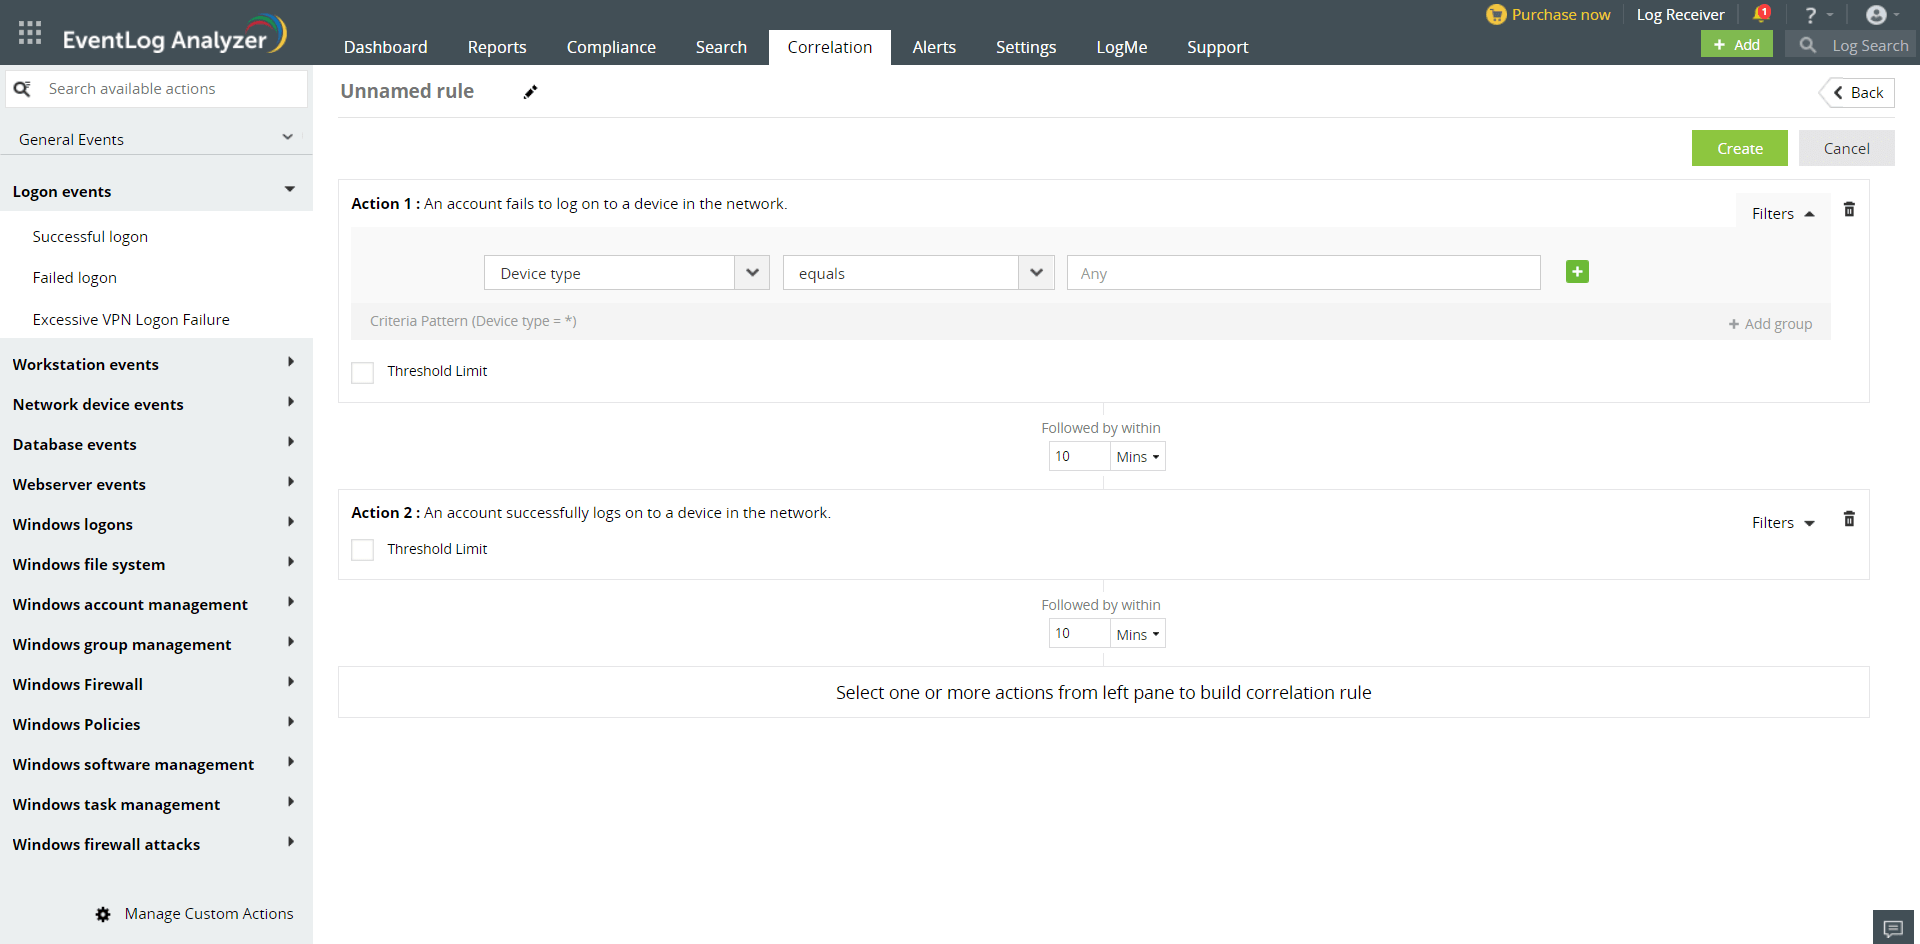Screen dimensions: 1920x944
Task: Switch to the Alerts tab
Action: tap(933, 47)
